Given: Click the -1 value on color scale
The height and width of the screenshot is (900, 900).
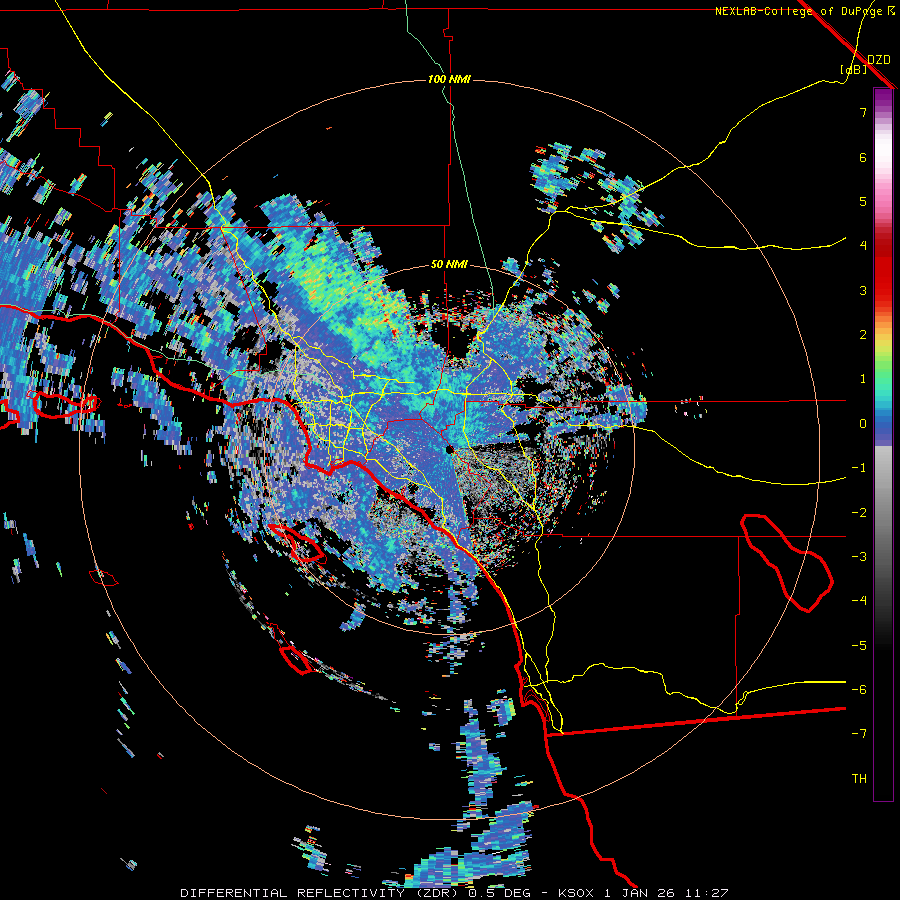Looking at the screenshot, I should point(859,468).
